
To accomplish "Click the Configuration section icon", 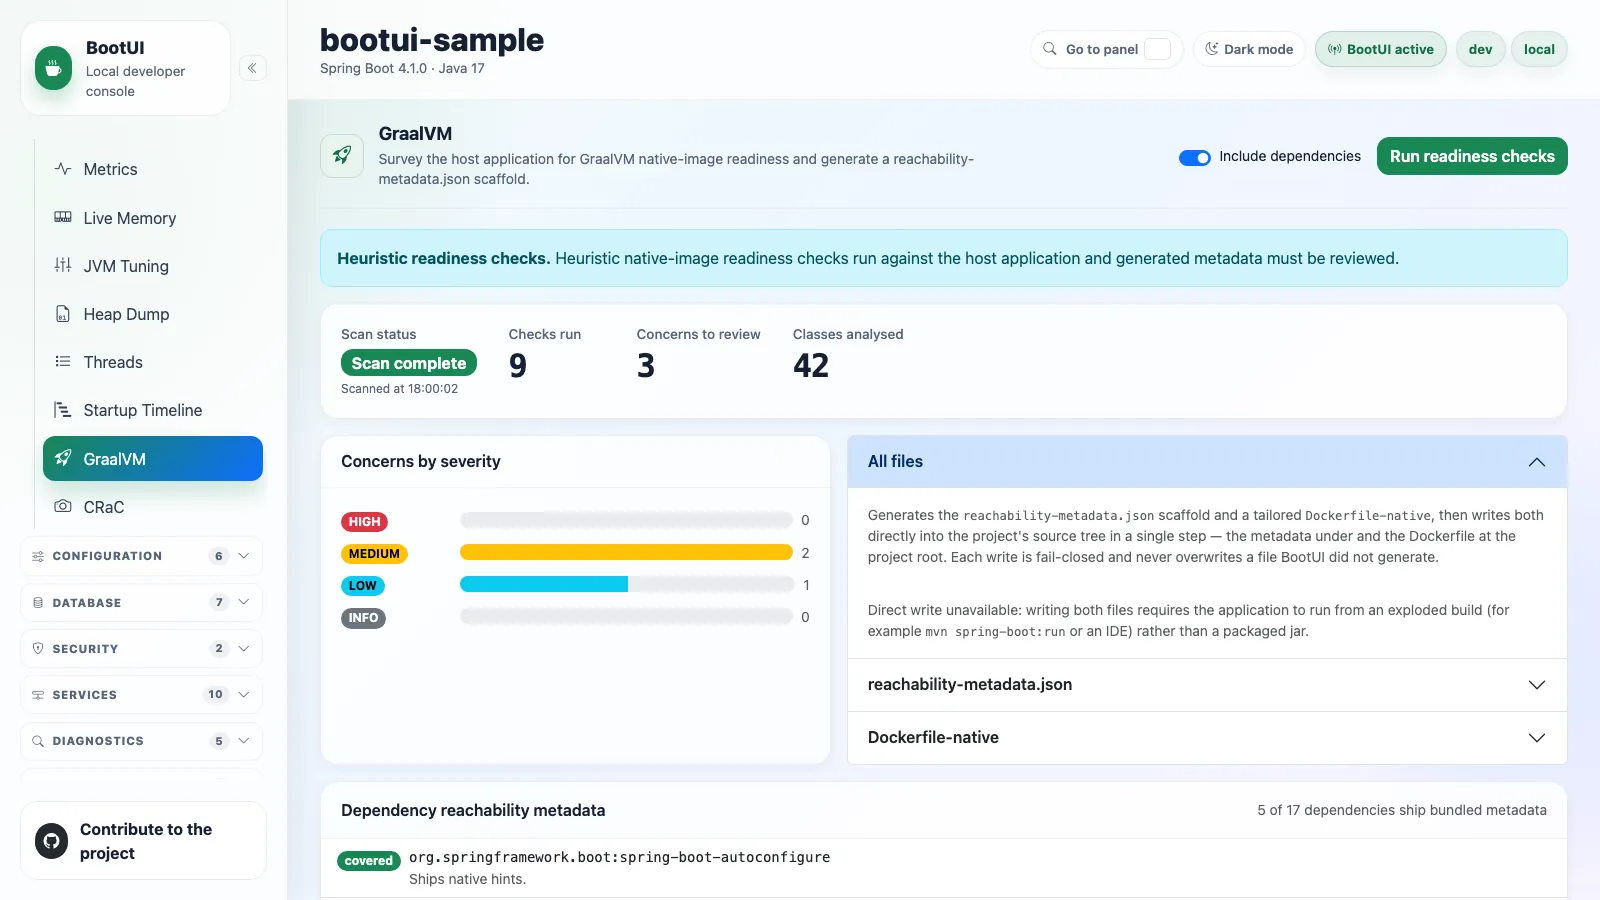I will coord(38,556).
